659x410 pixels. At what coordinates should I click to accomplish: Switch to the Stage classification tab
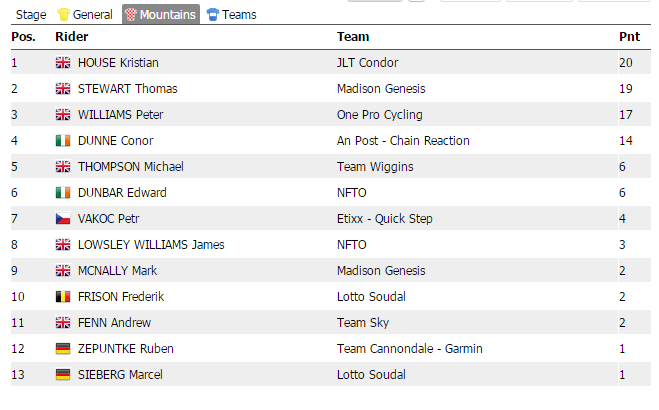click(x=31, y=15)
